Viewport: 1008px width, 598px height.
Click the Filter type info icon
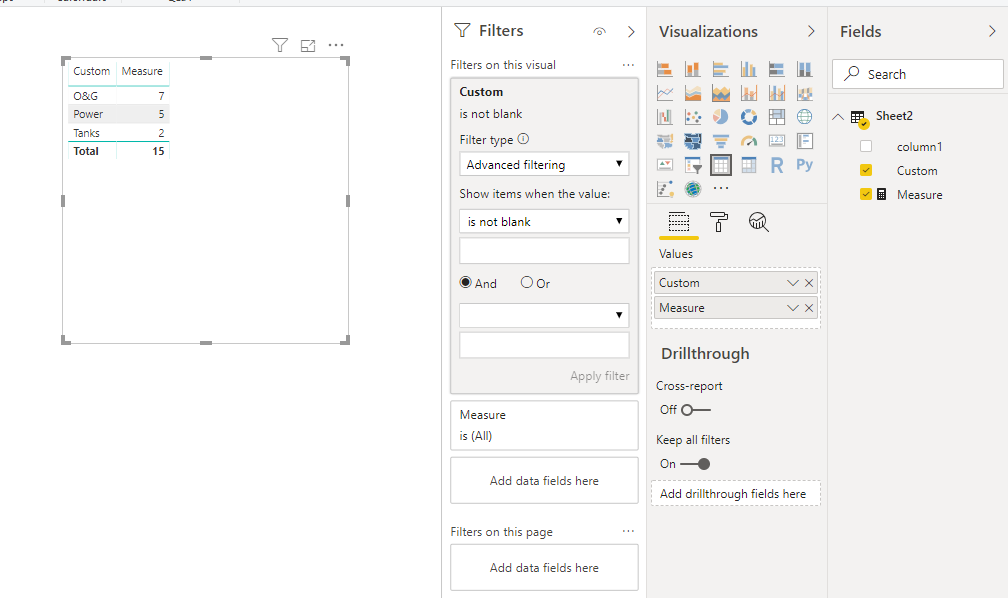[x=523, y=138]
